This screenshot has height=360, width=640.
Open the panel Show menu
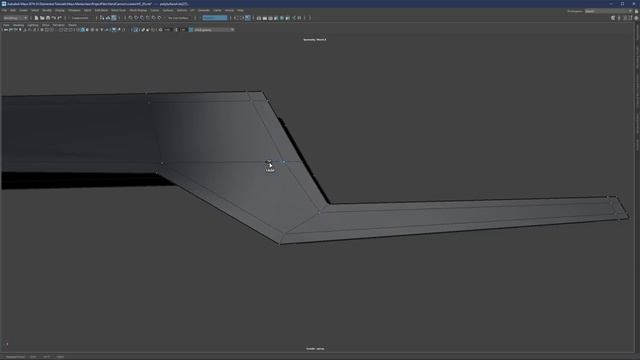(x=45, y=25)
